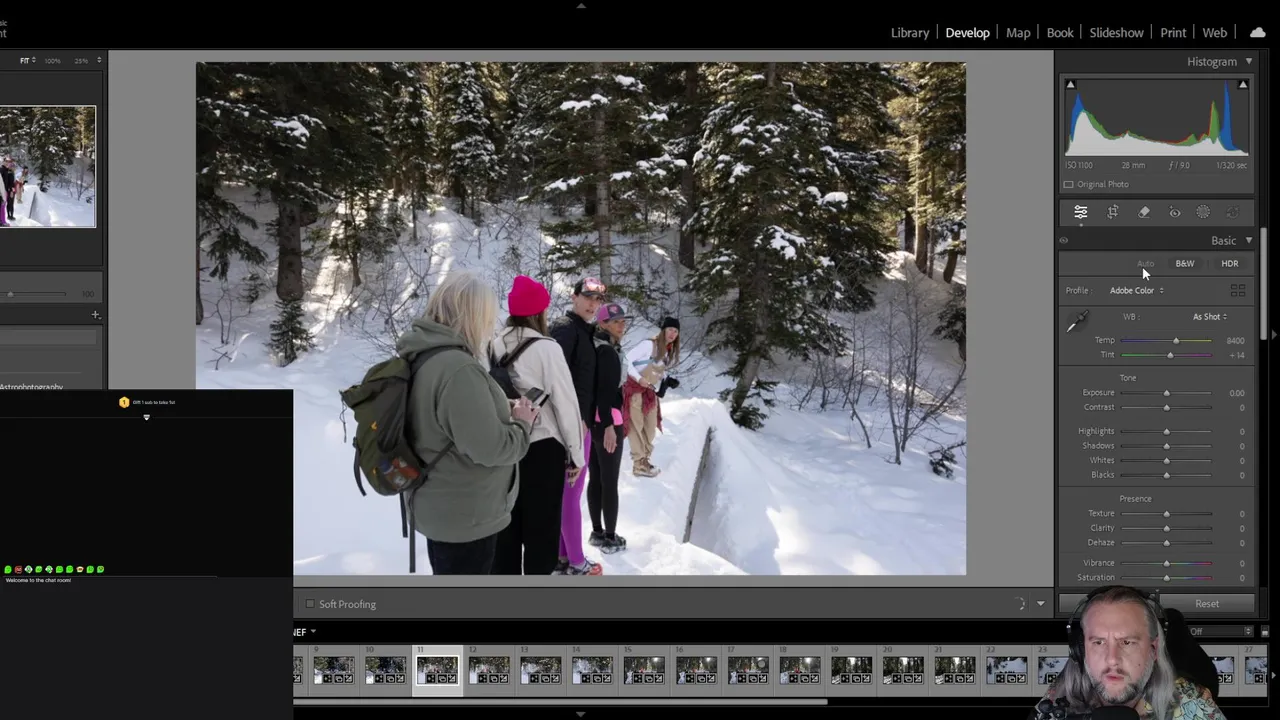
Task: Toggle the highlight clipping indicator triangle
Action: pyautogui.click(x=1243, y=85)
